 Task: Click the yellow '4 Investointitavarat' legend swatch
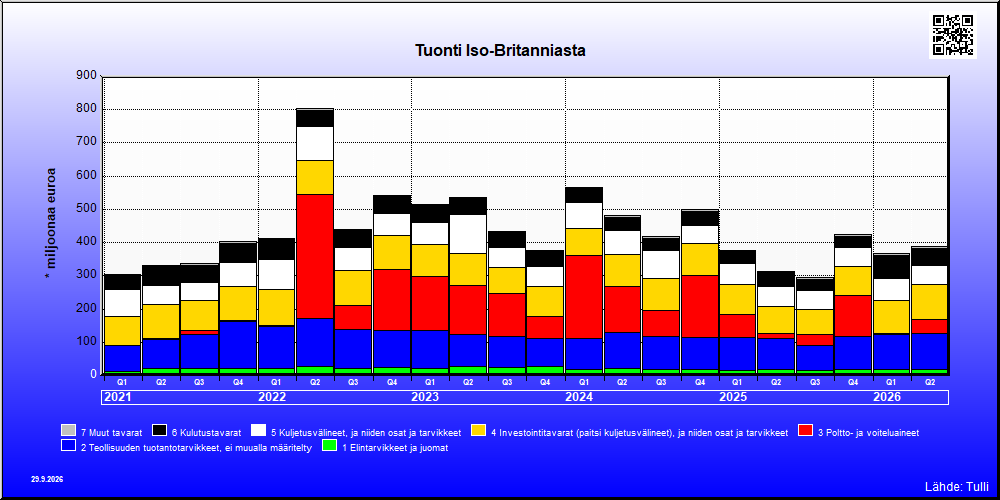478,430
